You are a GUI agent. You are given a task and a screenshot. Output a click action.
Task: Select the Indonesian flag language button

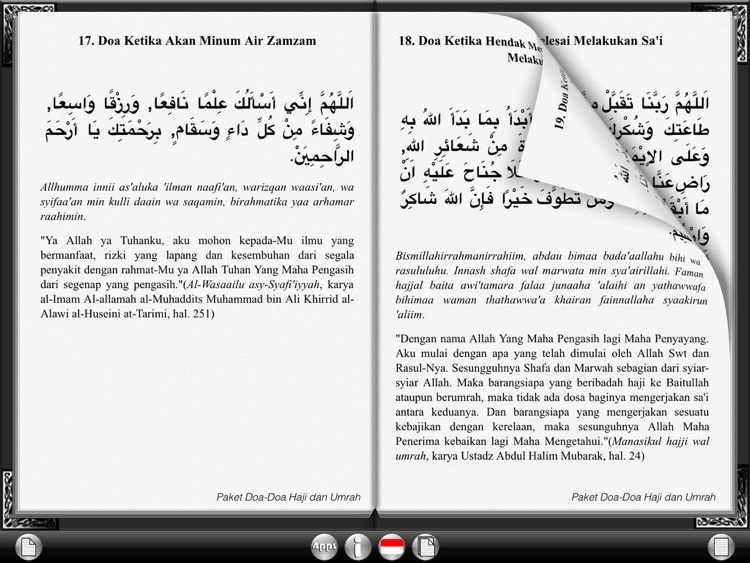pyautogui.click(x=392, y=546)
